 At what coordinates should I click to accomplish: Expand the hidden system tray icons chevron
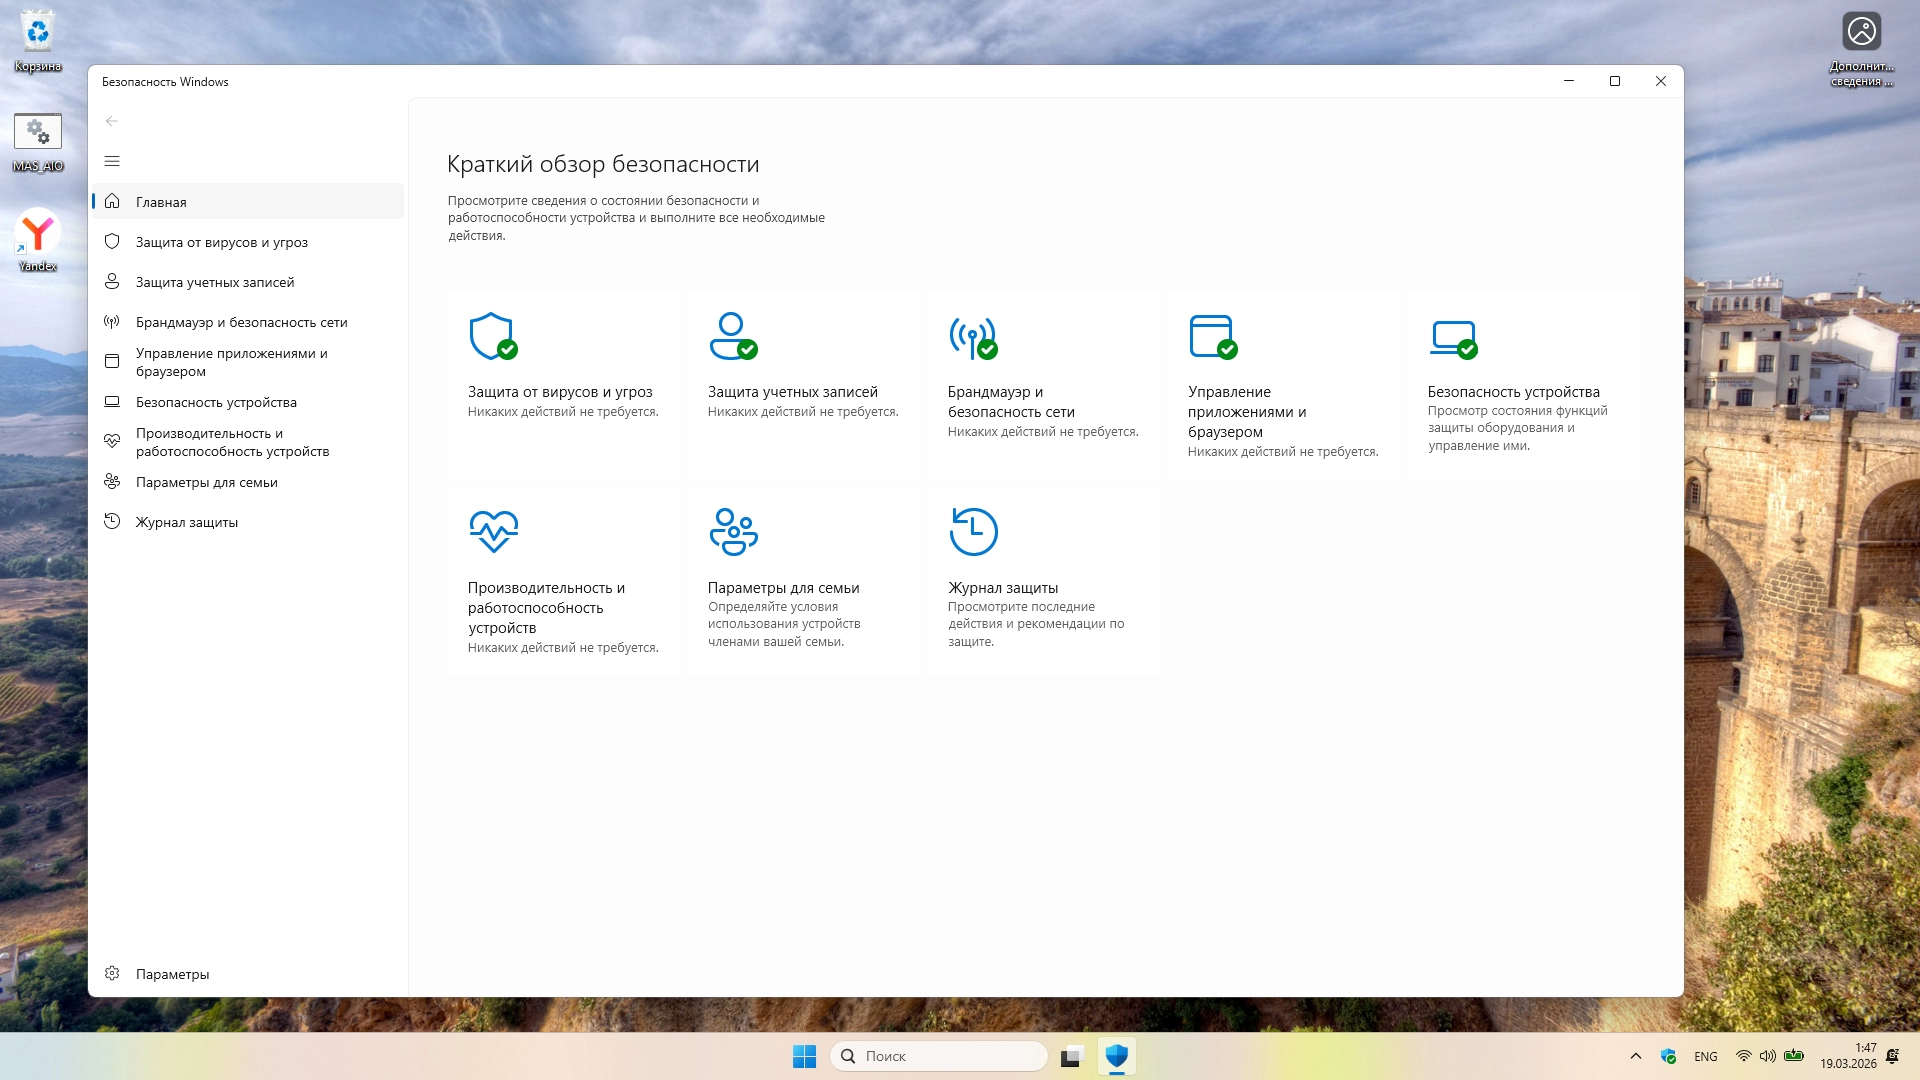[x=1636, y=1056]
